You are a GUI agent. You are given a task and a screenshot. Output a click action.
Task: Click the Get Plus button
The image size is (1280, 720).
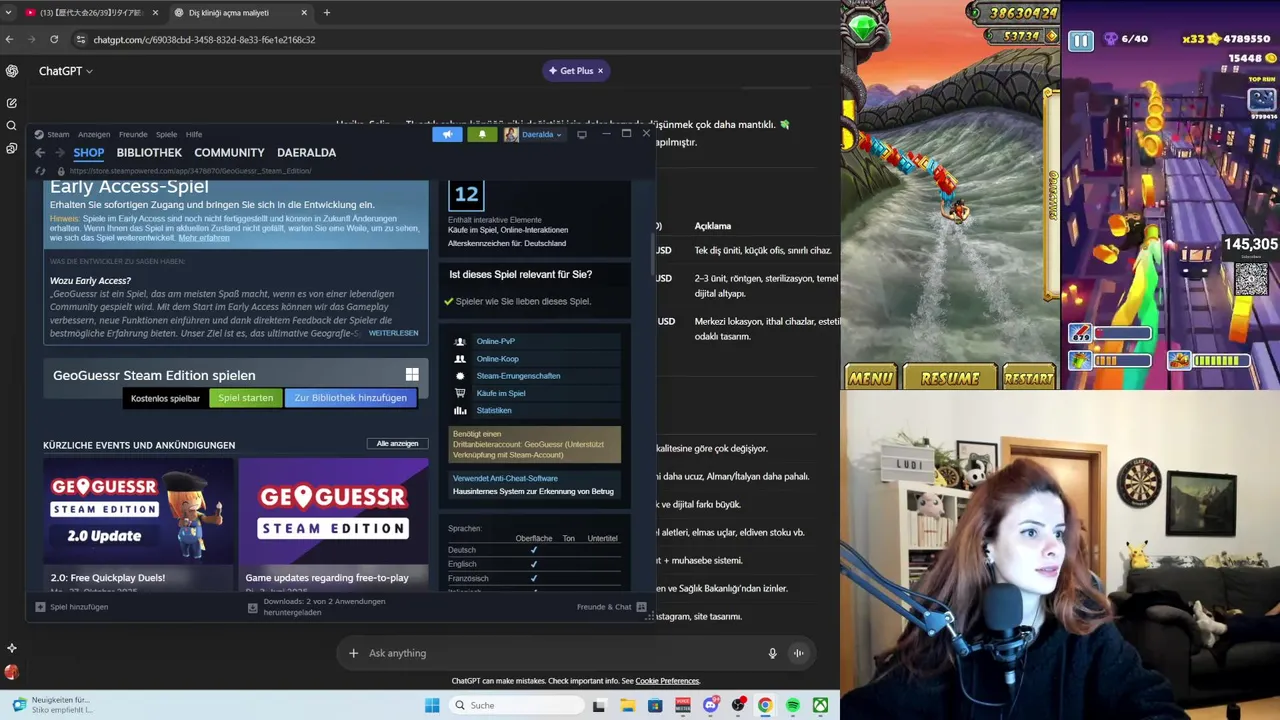pos(571,71)
